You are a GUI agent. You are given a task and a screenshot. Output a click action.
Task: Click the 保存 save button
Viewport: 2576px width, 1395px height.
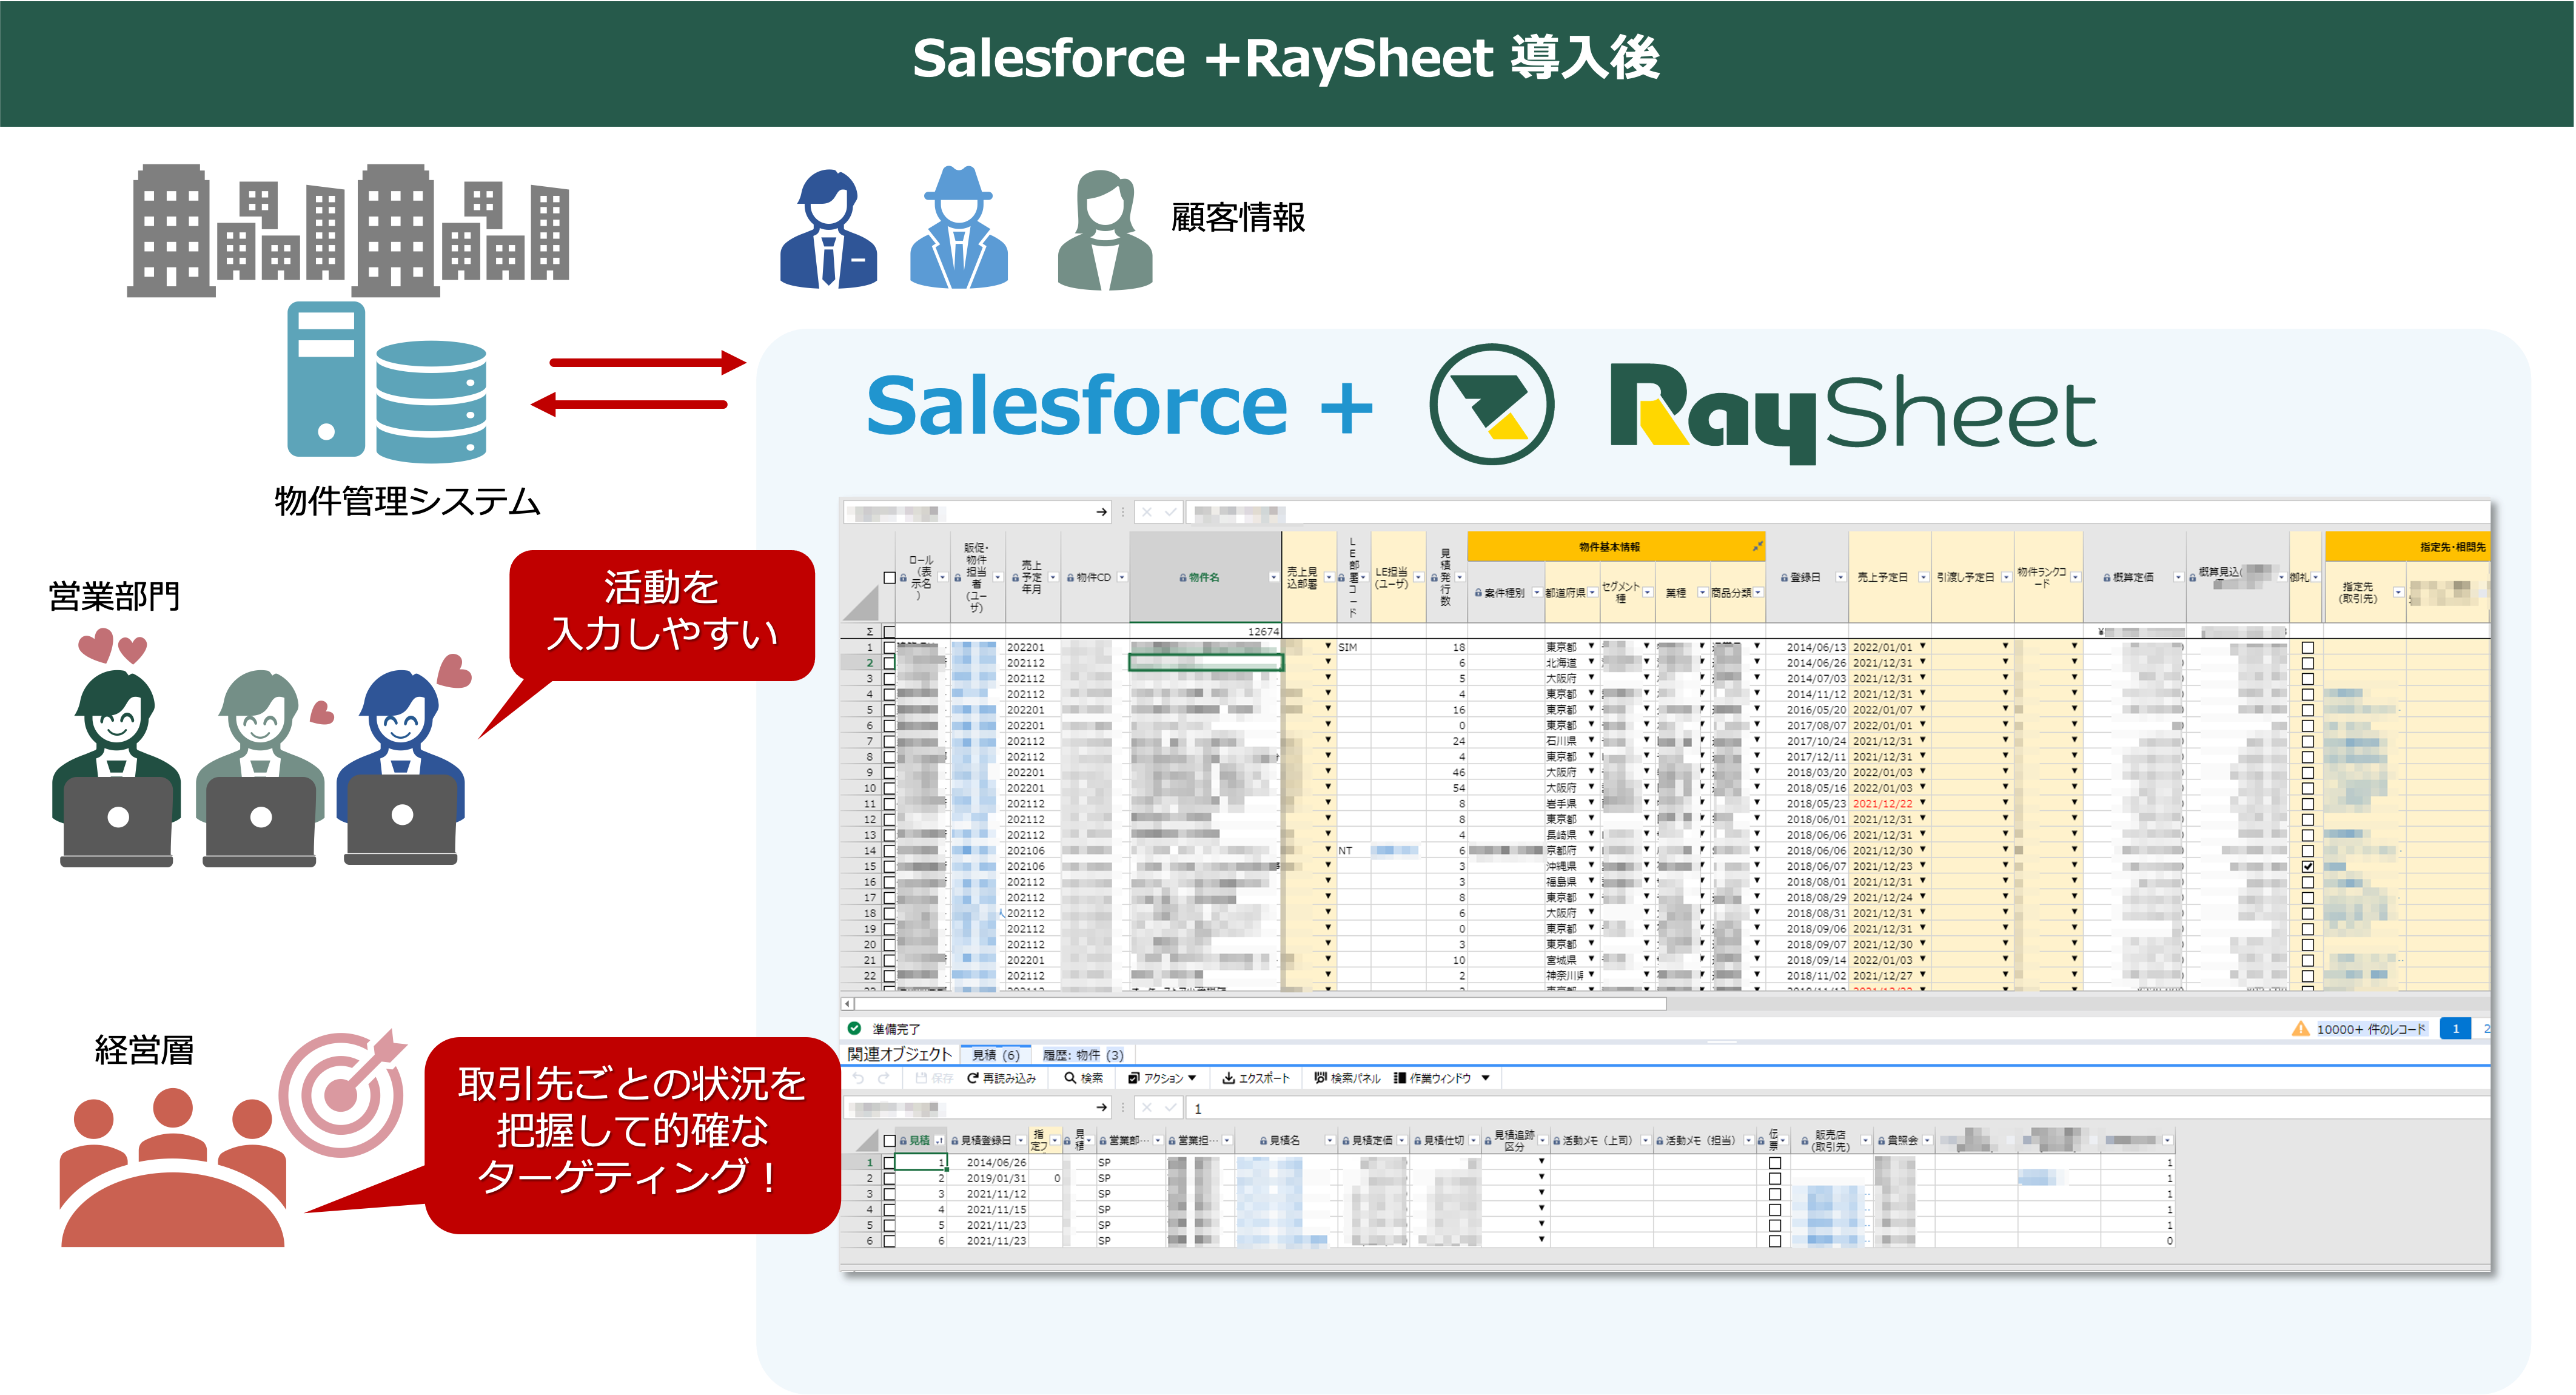pos(934,1078)
